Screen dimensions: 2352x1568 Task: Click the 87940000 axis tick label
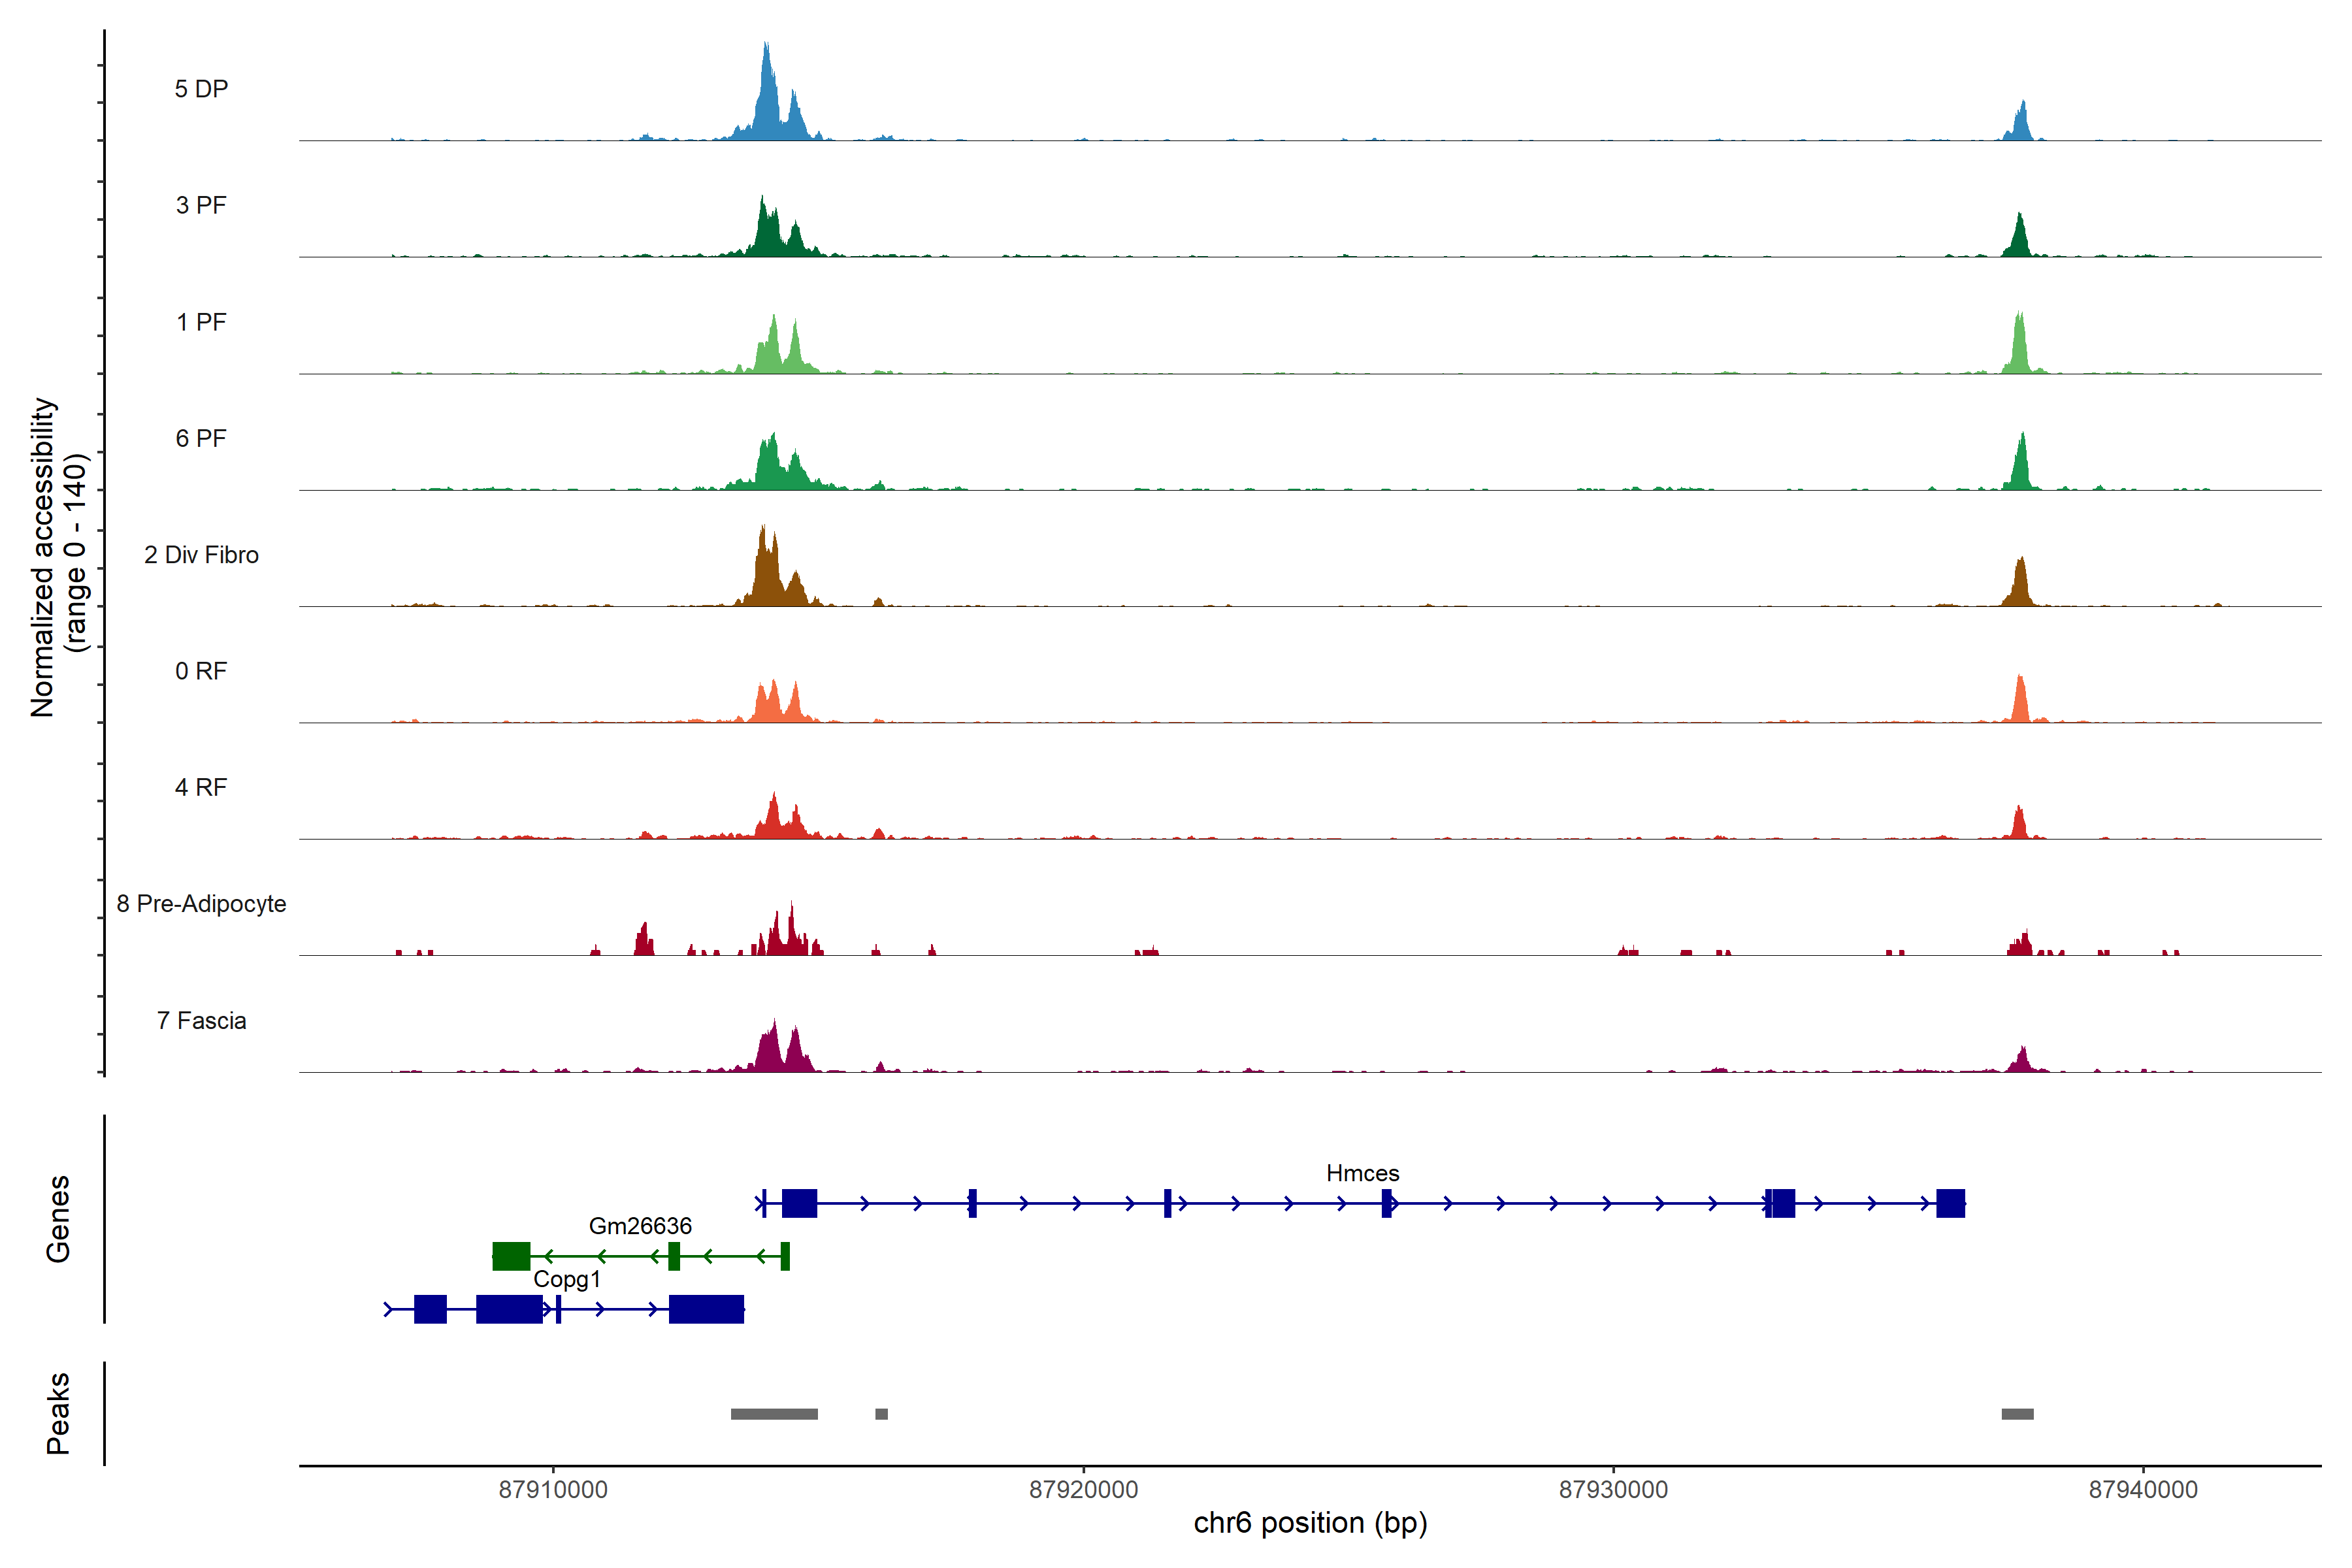[x=2143, y=1490]
